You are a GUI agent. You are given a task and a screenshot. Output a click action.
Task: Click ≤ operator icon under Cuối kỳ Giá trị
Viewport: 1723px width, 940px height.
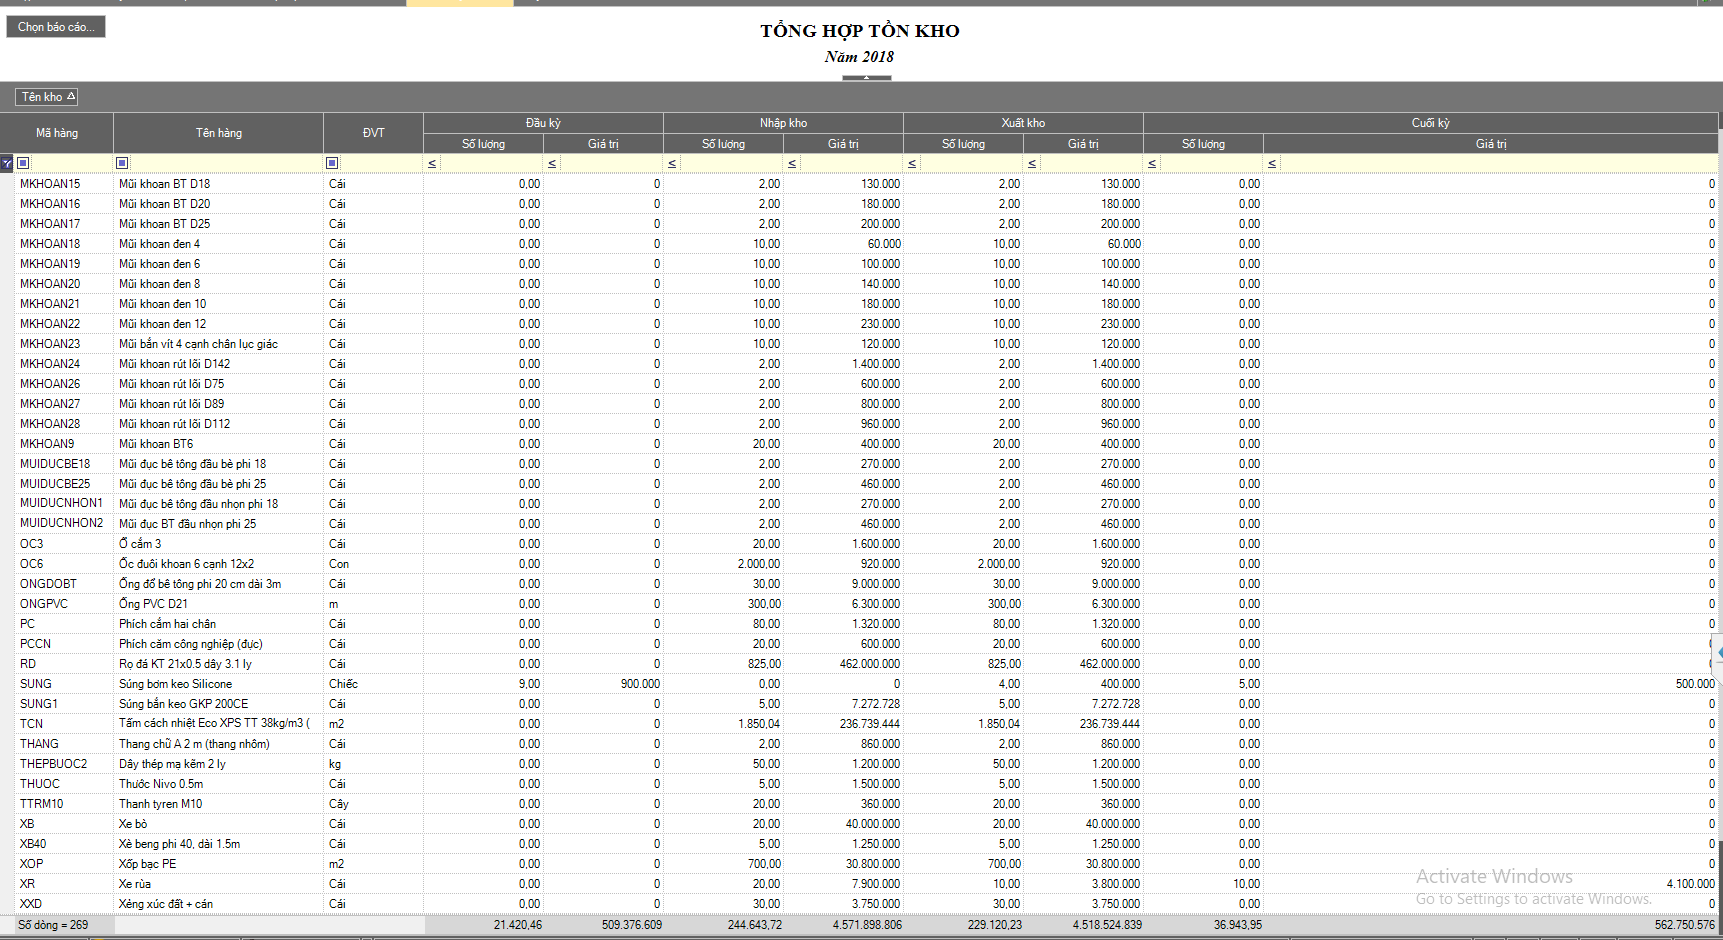(1272, 163)
